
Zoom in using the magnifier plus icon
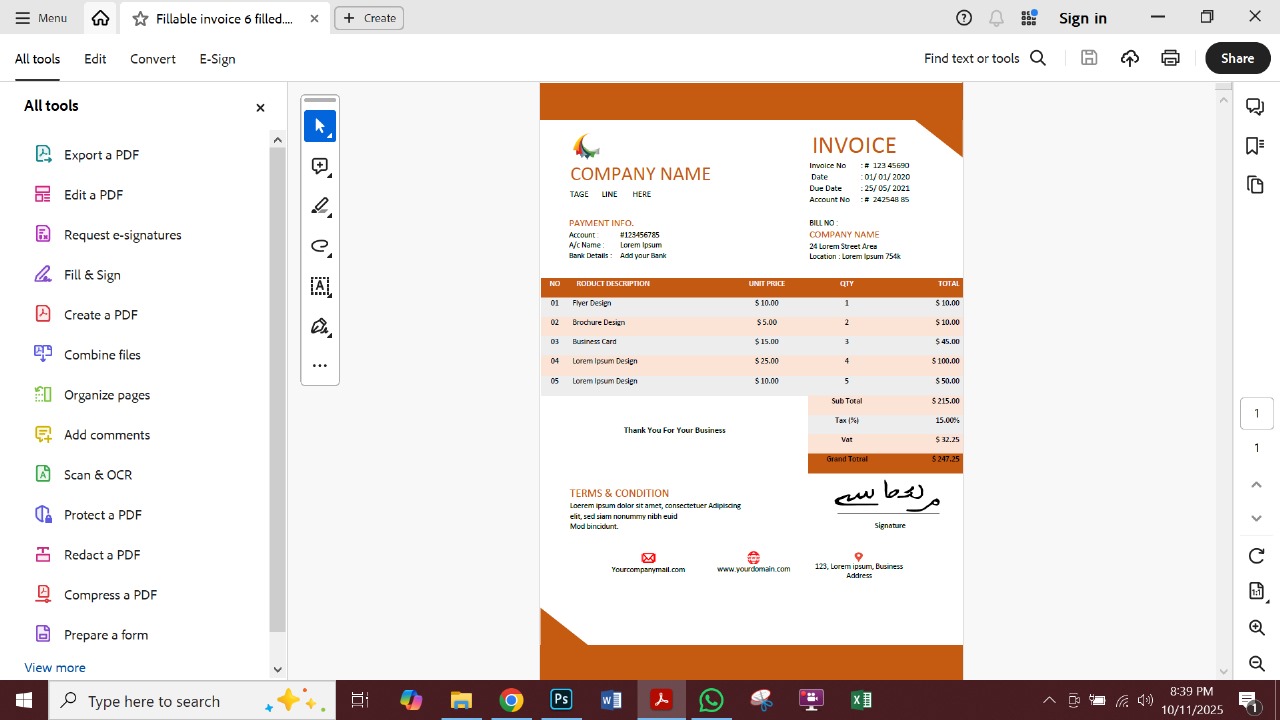1257,628
